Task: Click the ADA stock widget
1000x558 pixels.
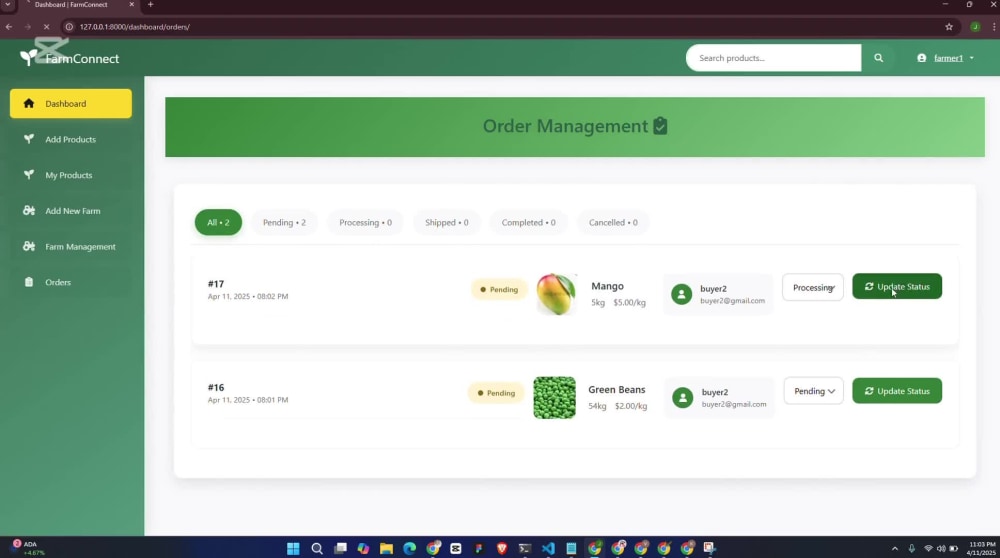Action: [x=28, y=548]
